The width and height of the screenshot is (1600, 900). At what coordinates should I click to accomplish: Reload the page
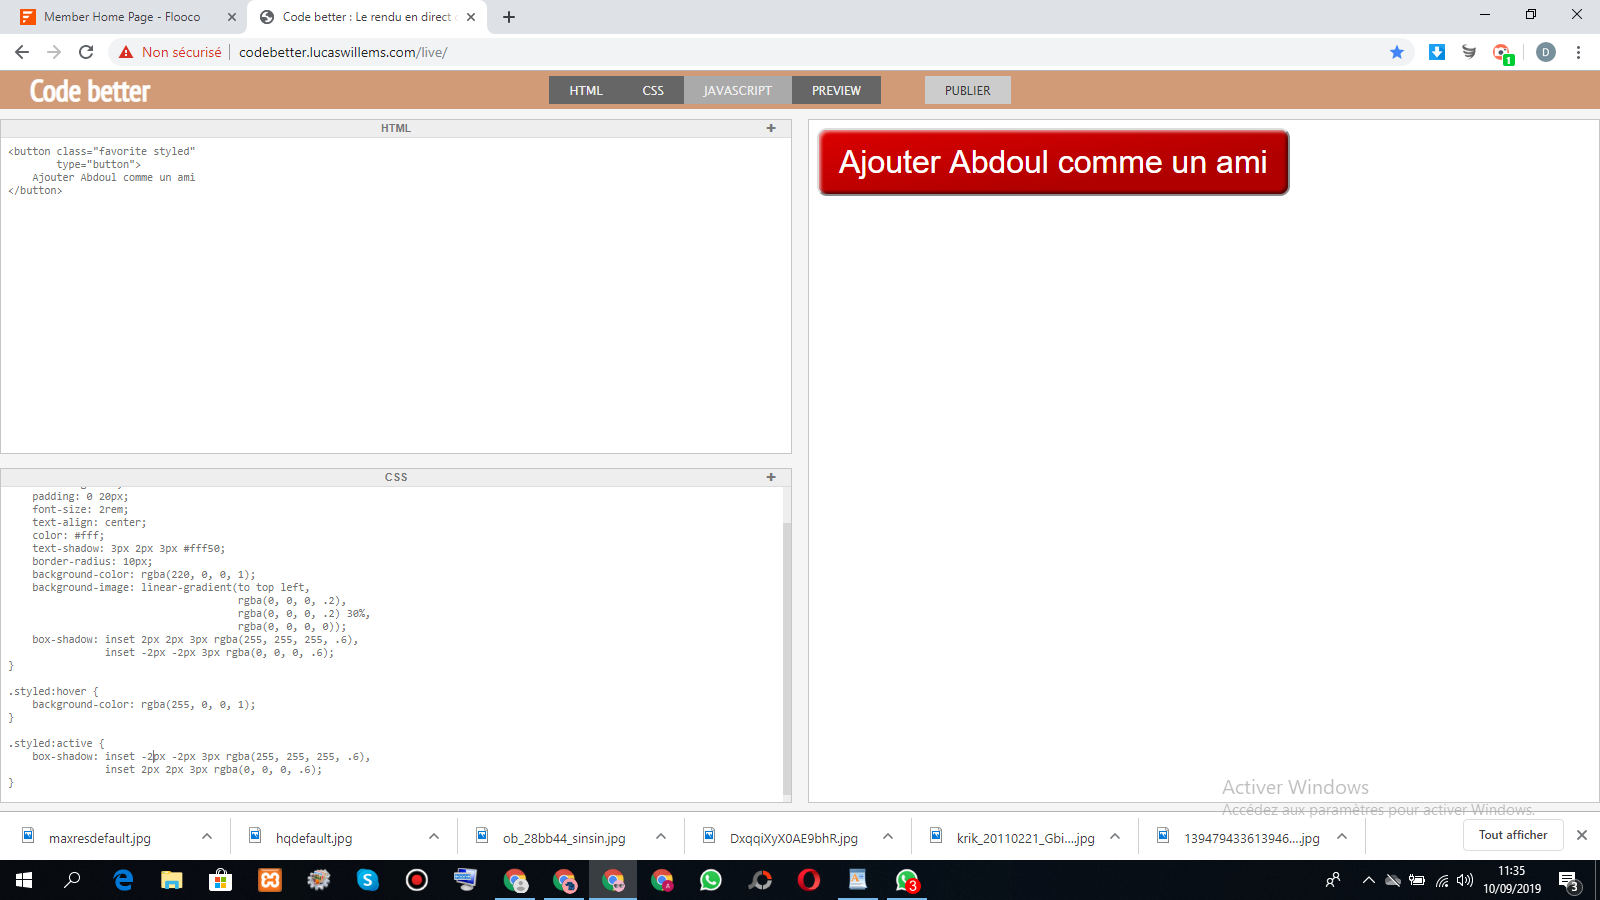click(x=86, y=52)
